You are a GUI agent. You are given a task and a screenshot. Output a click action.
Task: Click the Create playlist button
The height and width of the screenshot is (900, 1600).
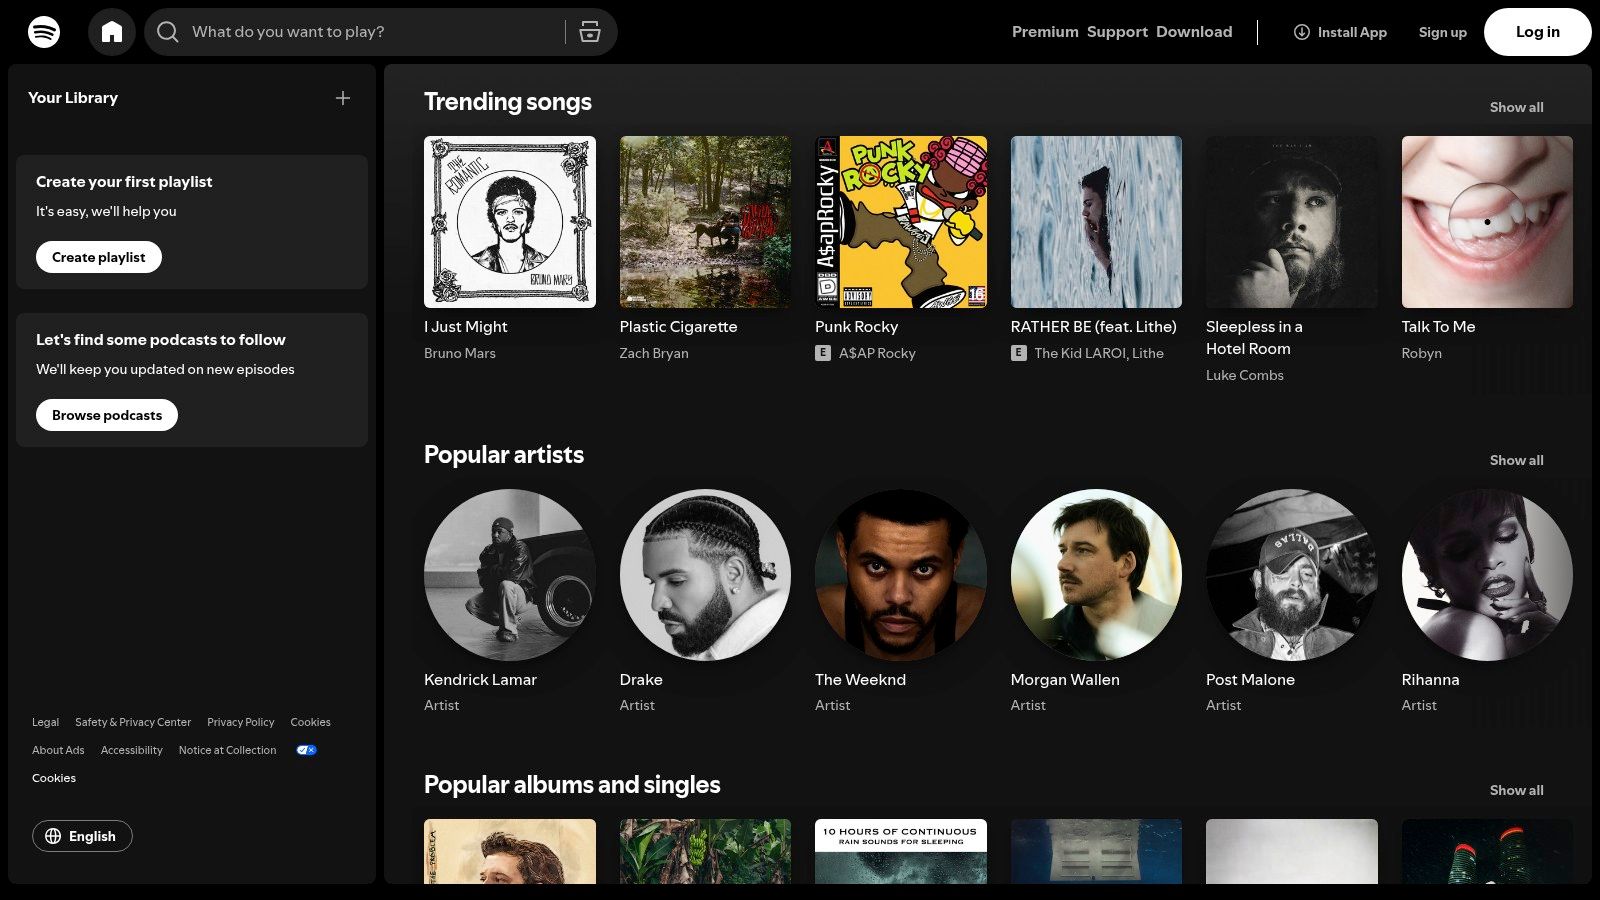pos(98,257)
